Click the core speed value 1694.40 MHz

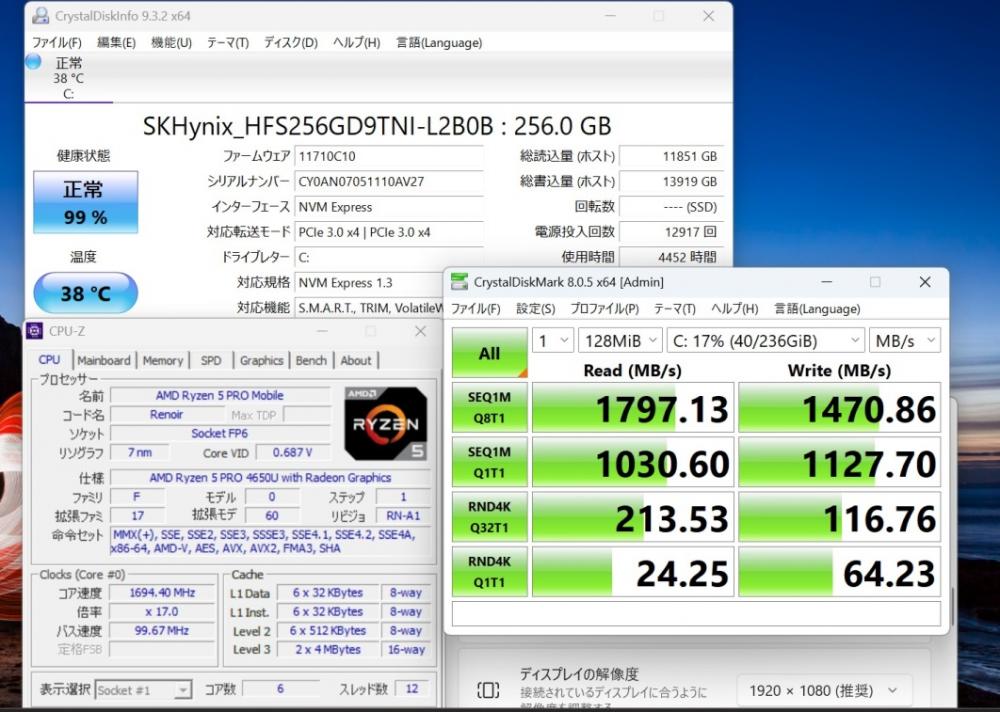click(162, 593)
